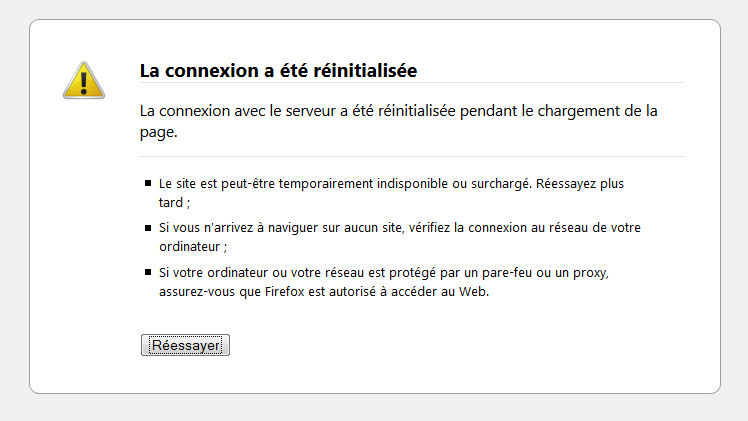This screenshot has width=748, height=421.
Task: Click the text 'Si vous n'arrivez à naviguer'
Action: click(239, 228)
